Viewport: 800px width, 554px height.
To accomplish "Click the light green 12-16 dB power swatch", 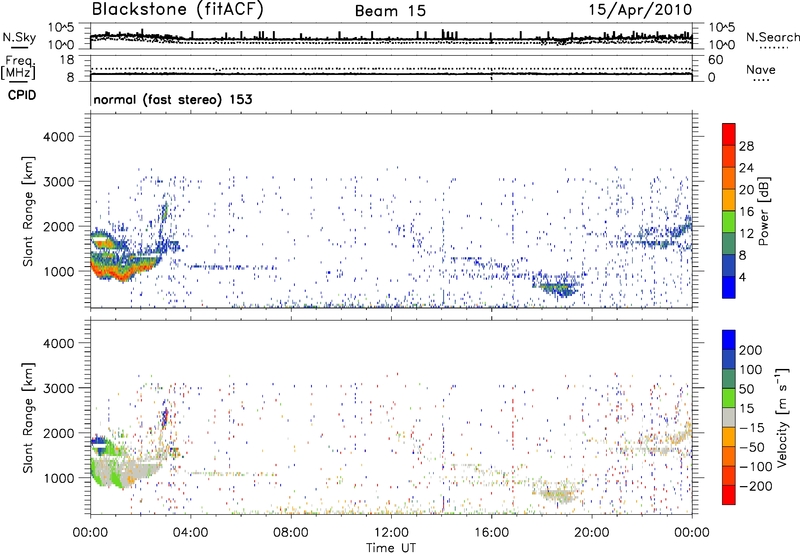I will (729, 221).
